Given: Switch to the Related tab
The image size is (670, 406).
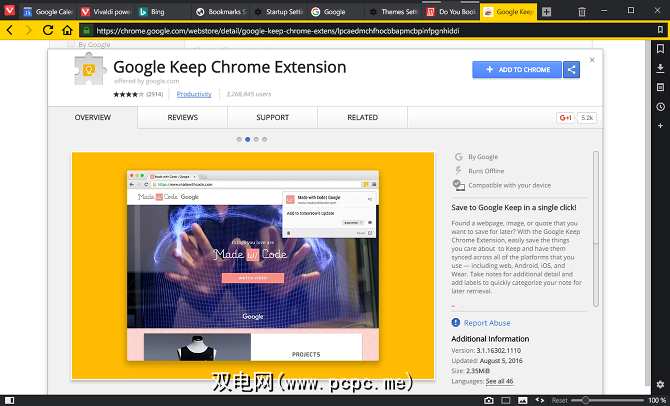Looking at the screenshot, I should tap(362, 118).
